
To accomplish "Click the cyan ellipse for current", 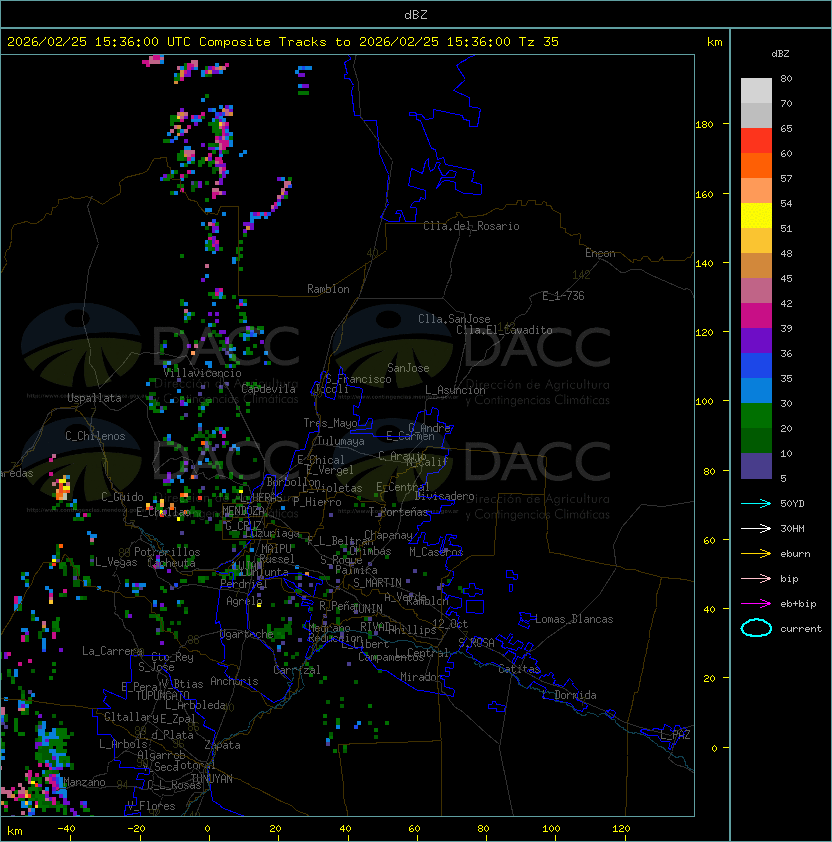I will pos(756,628).
